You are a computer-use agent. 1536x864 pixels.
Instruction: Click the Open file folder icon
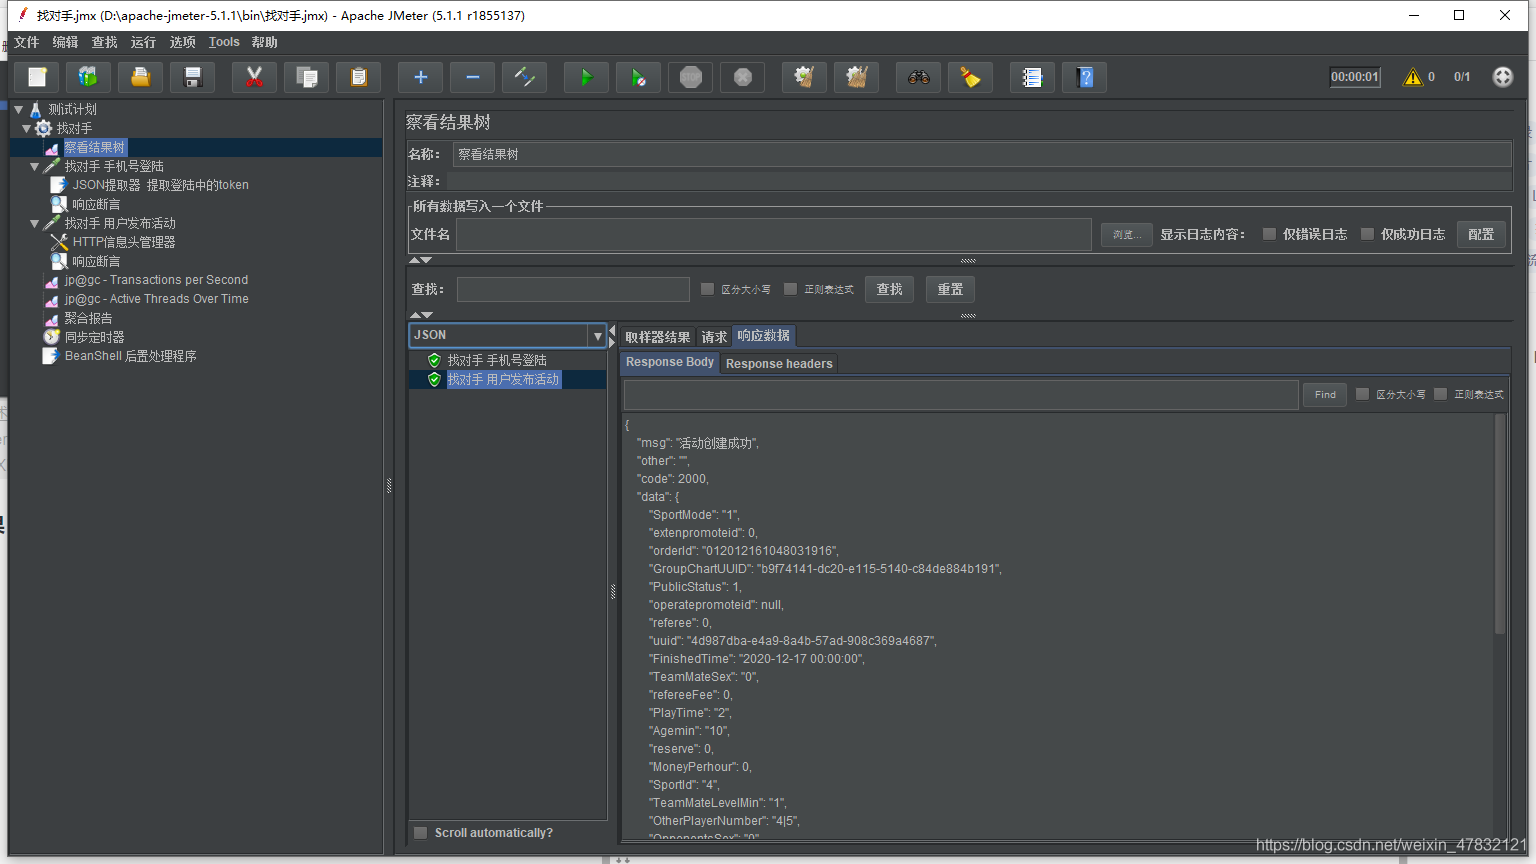(x=141, y=77)
